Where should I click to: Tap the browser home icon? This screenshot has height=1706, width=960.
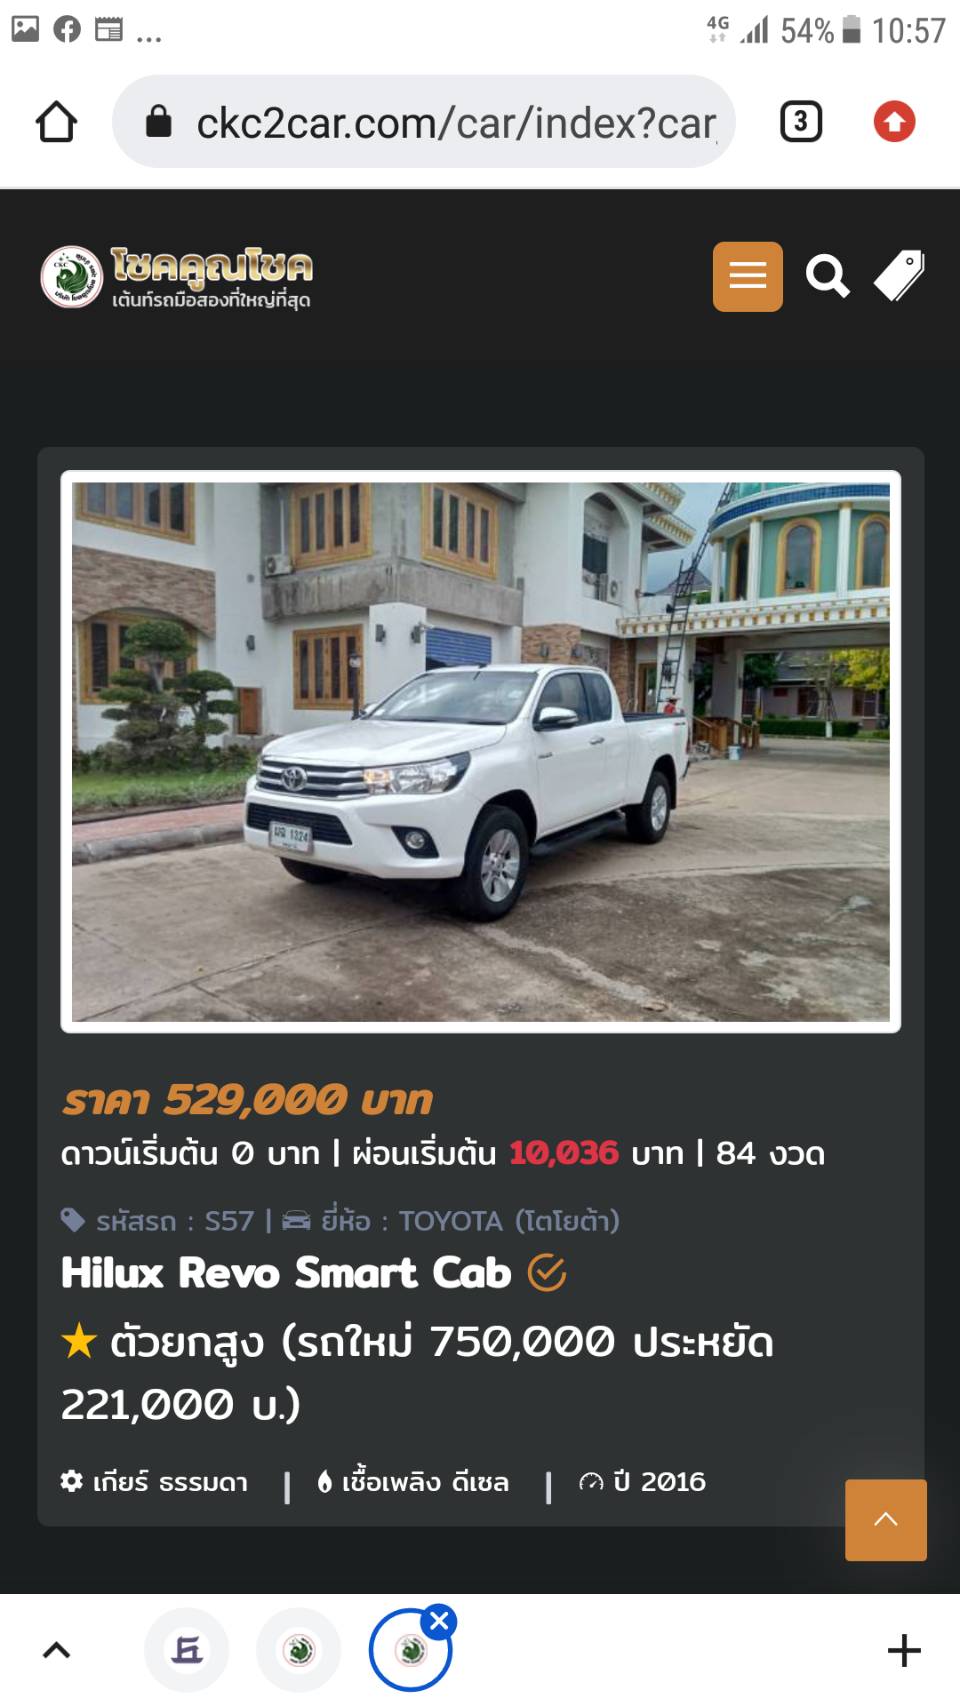(x=56, y=122)
